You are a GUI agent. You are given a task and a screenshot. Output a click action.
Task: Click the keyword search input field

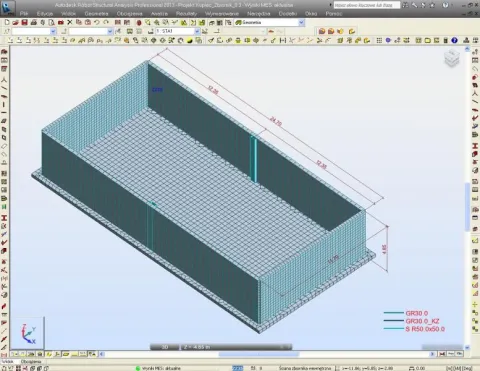tap(367, 5)
